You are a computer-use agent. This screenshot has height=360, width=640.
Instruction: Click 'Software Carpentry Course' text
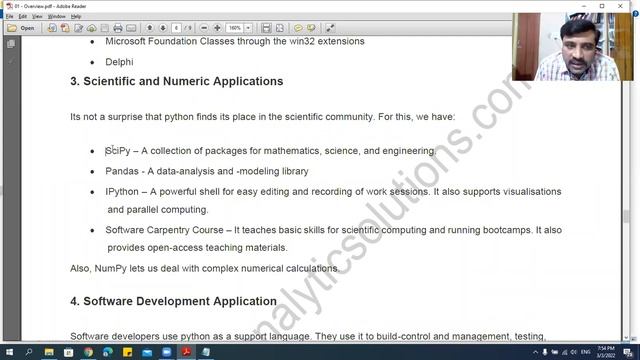point(164,230)
